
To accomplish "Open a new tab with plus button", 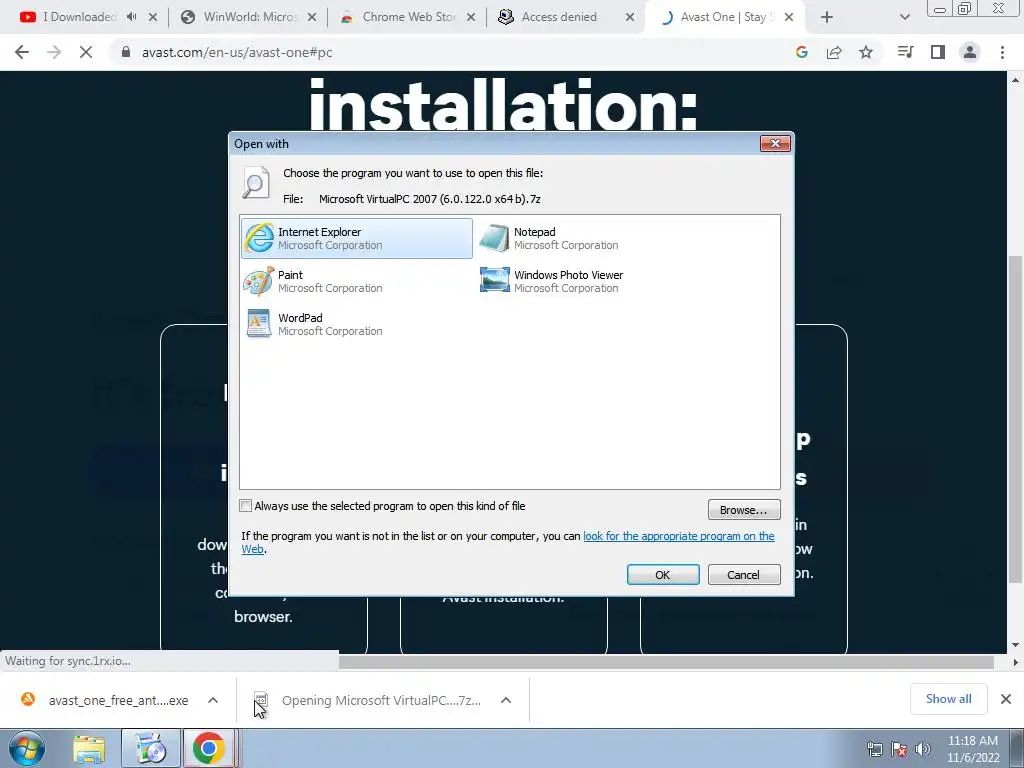I will 827,17.
